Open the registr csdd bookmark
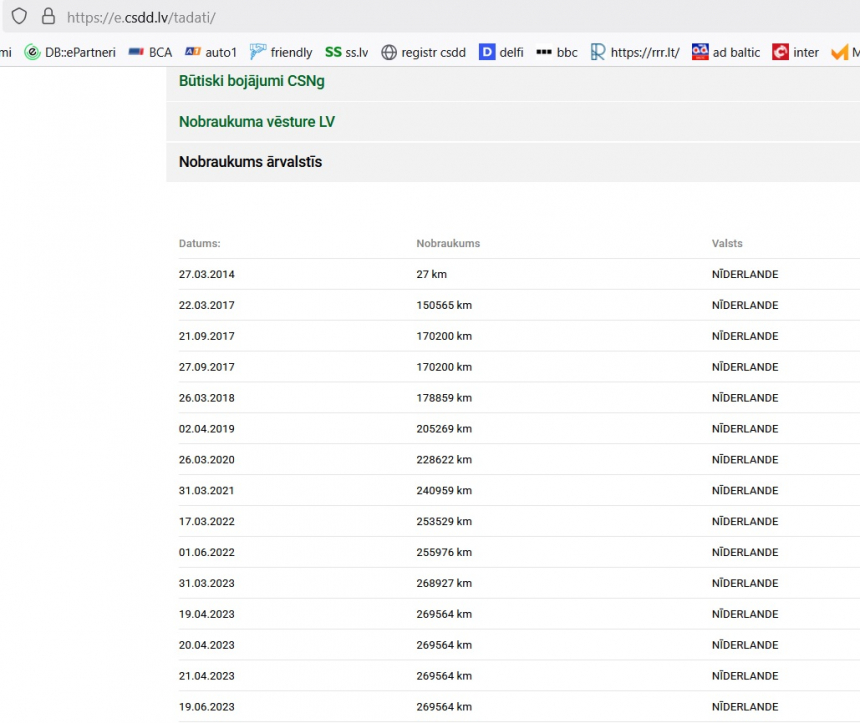The width and height of the screenshot is (860, 723). pyautogui.click(x=423, y=52)
